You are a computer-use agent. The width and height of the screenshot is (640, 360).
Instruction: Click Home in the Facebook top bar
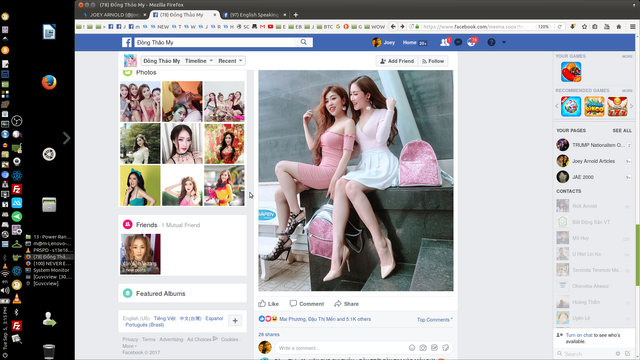410,42
